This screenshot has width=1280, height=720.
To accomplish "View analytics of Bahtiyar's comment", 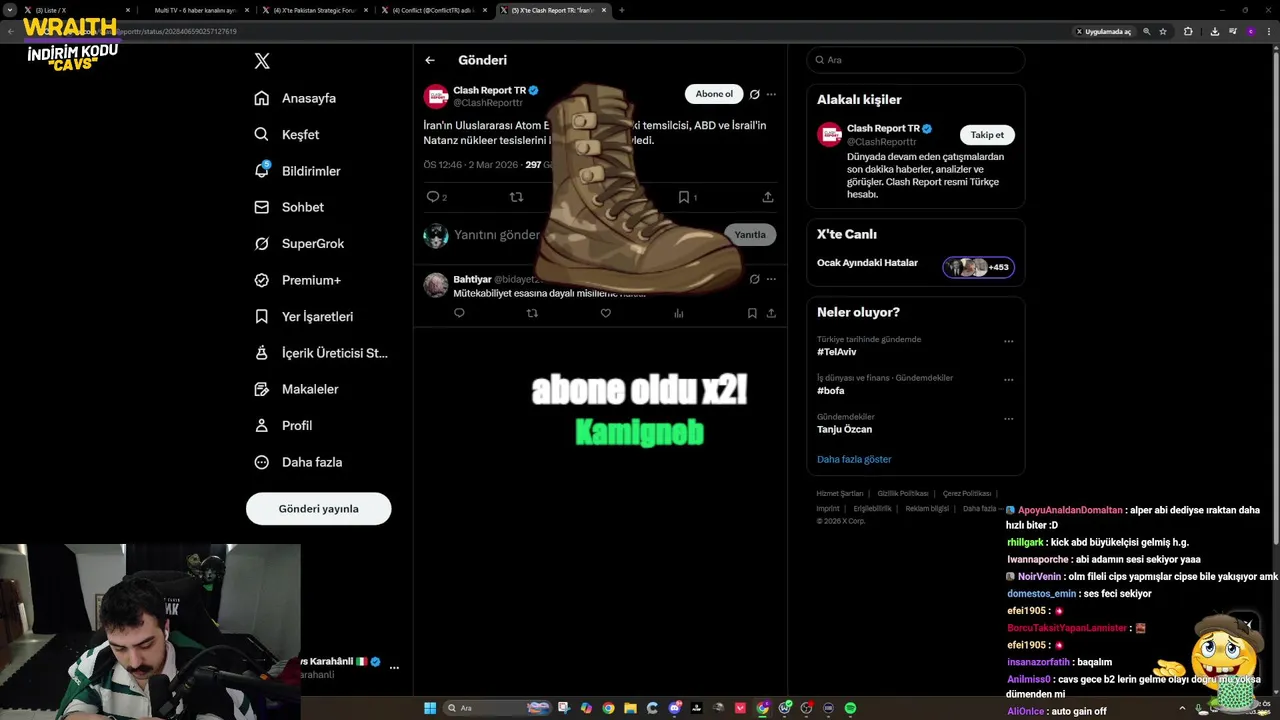I will 679,313.
